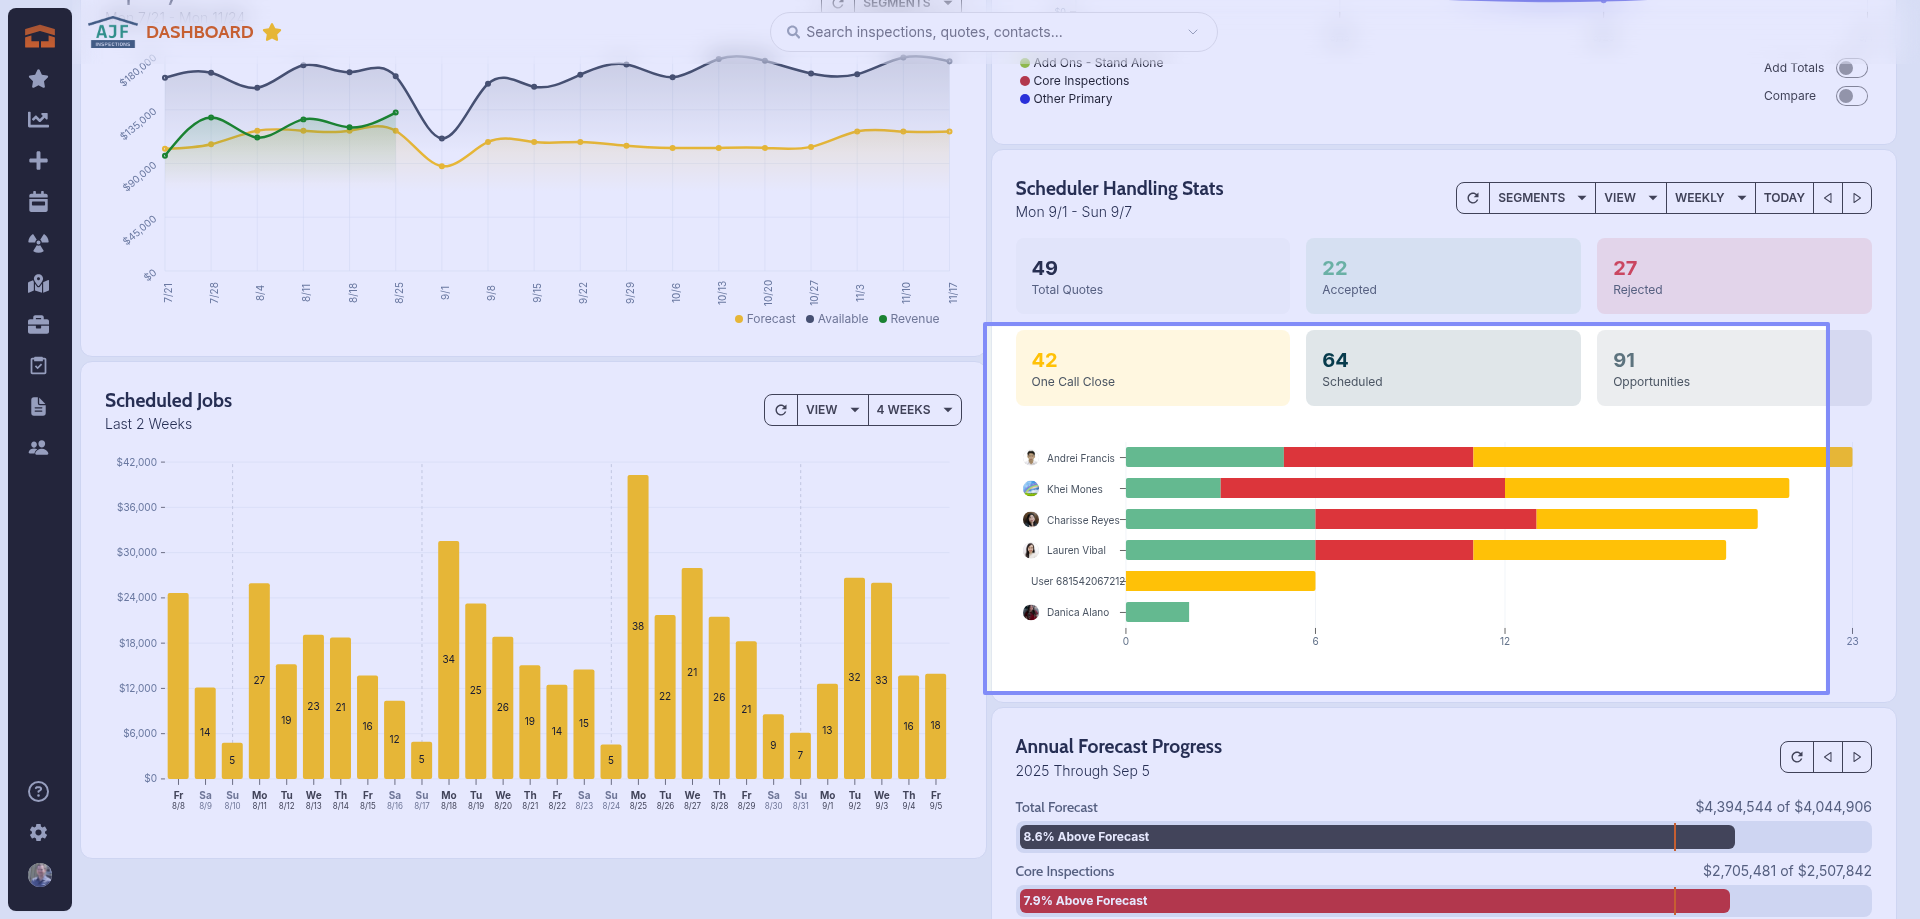Open the analytics chart sidebar icon
The height and width of the screenshot is (919, 1920).
pos(38,120)
